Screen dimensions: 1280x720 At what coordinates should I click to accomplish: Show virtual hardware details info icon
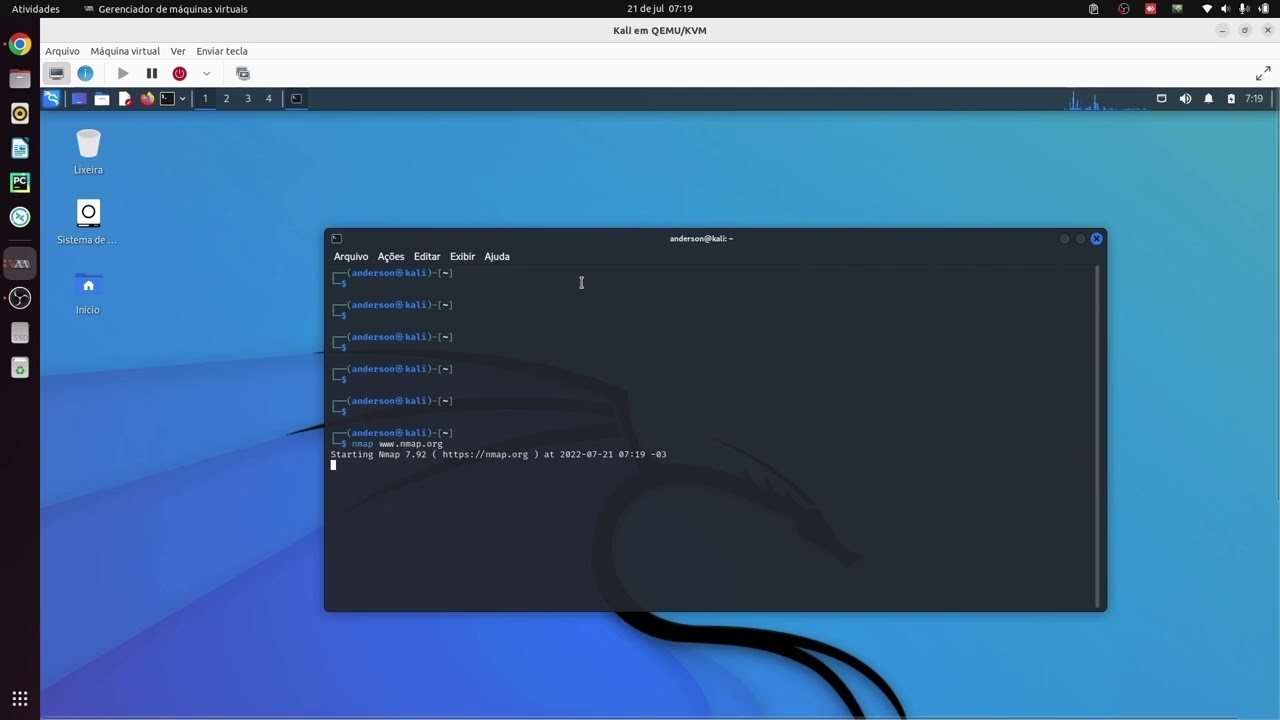point(85,73)
